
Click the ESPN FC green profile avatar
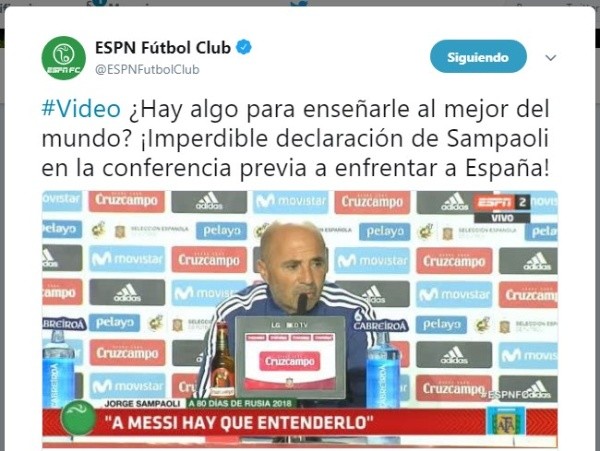tap(64, 58)
